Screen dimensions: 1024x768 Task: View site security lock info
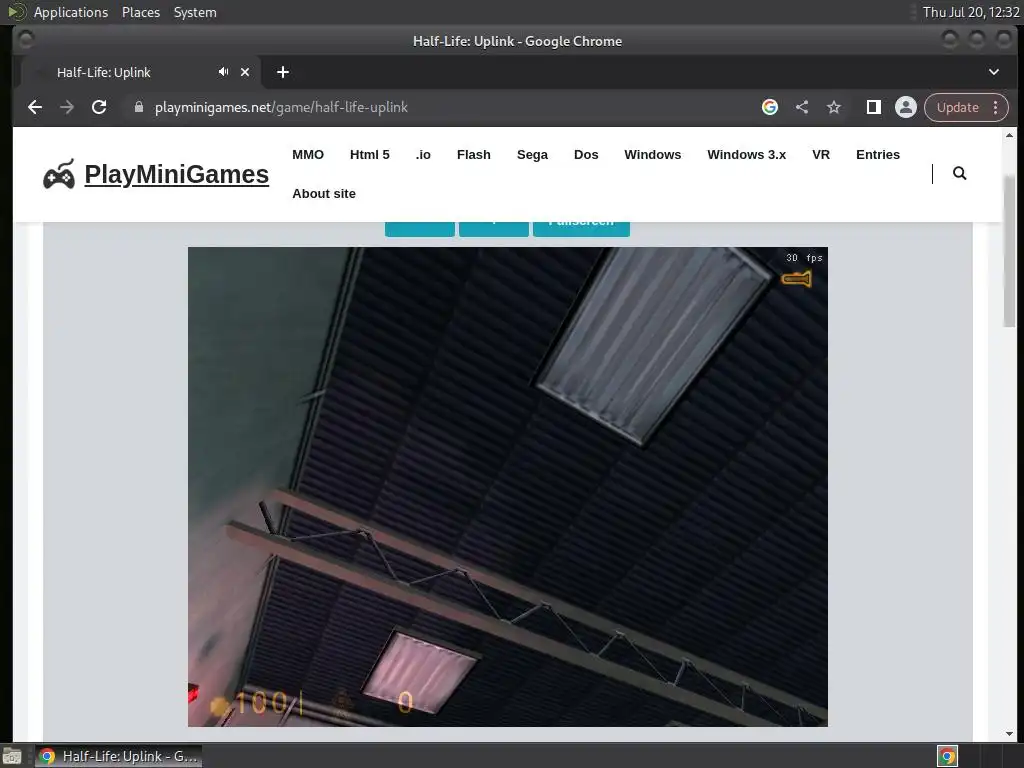138,107
